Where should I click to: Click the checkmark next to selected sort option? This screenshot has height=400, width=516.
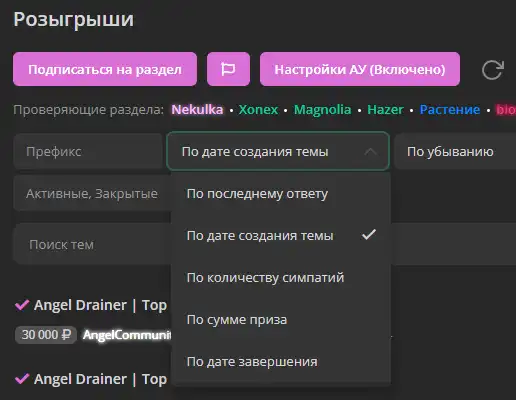pyautogui.click(x=369, y=235)
